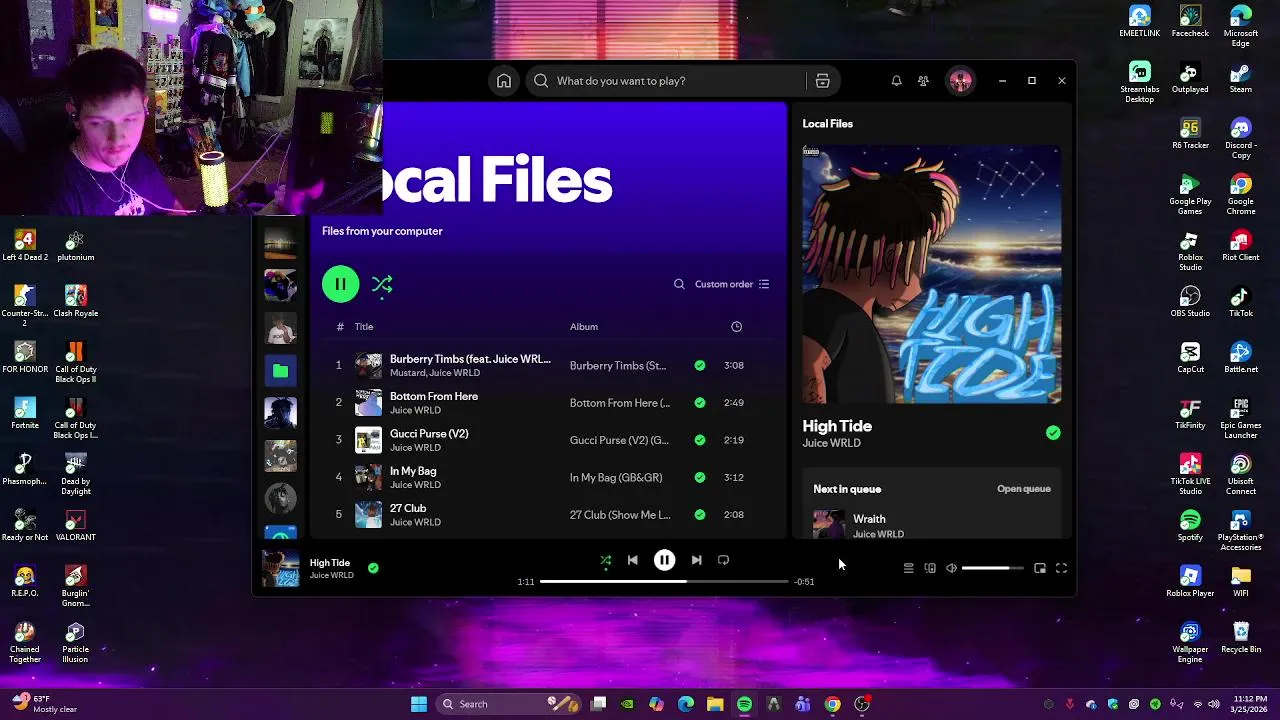Click Spotify icon in taskbar

[x=744, y=704]
